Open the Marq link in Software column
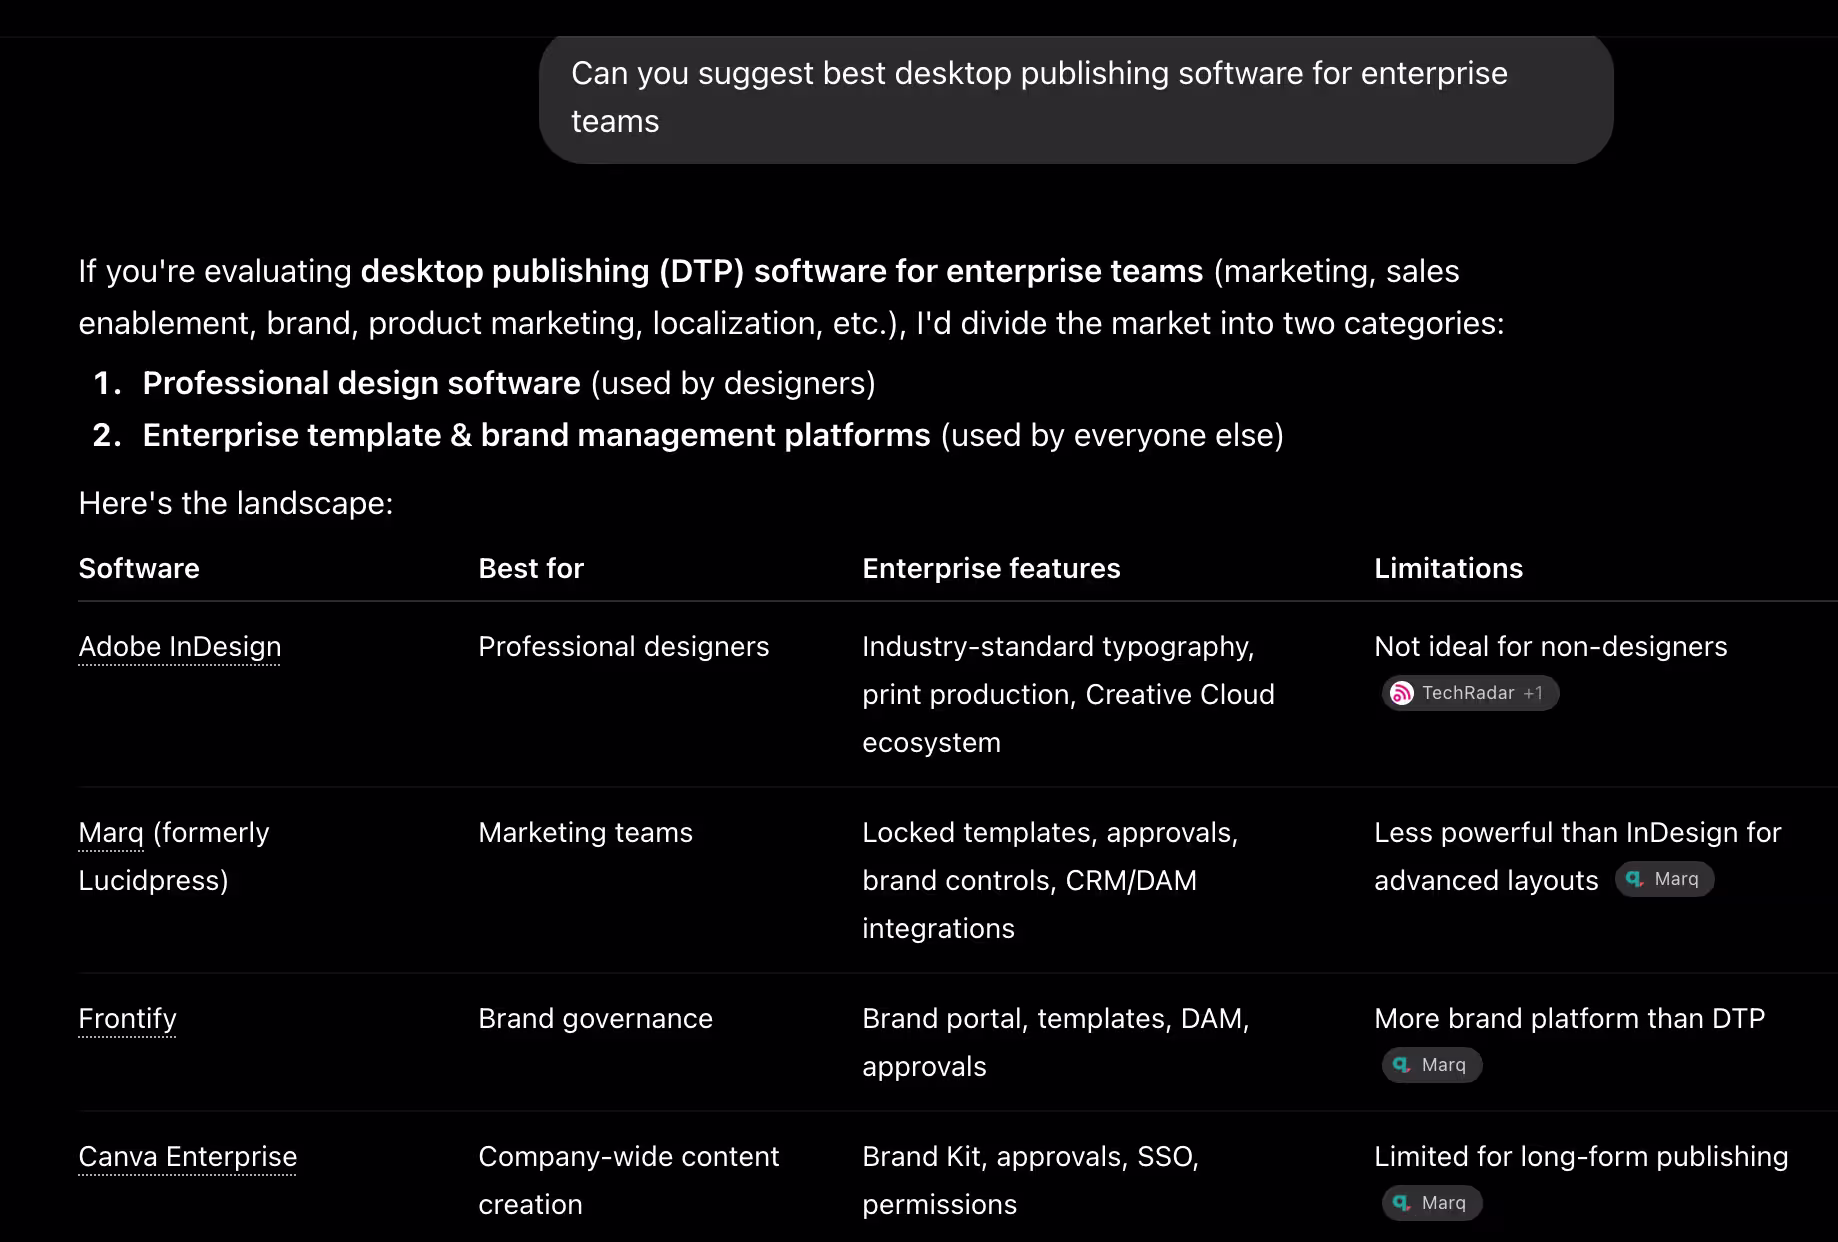 coord(111,833)
